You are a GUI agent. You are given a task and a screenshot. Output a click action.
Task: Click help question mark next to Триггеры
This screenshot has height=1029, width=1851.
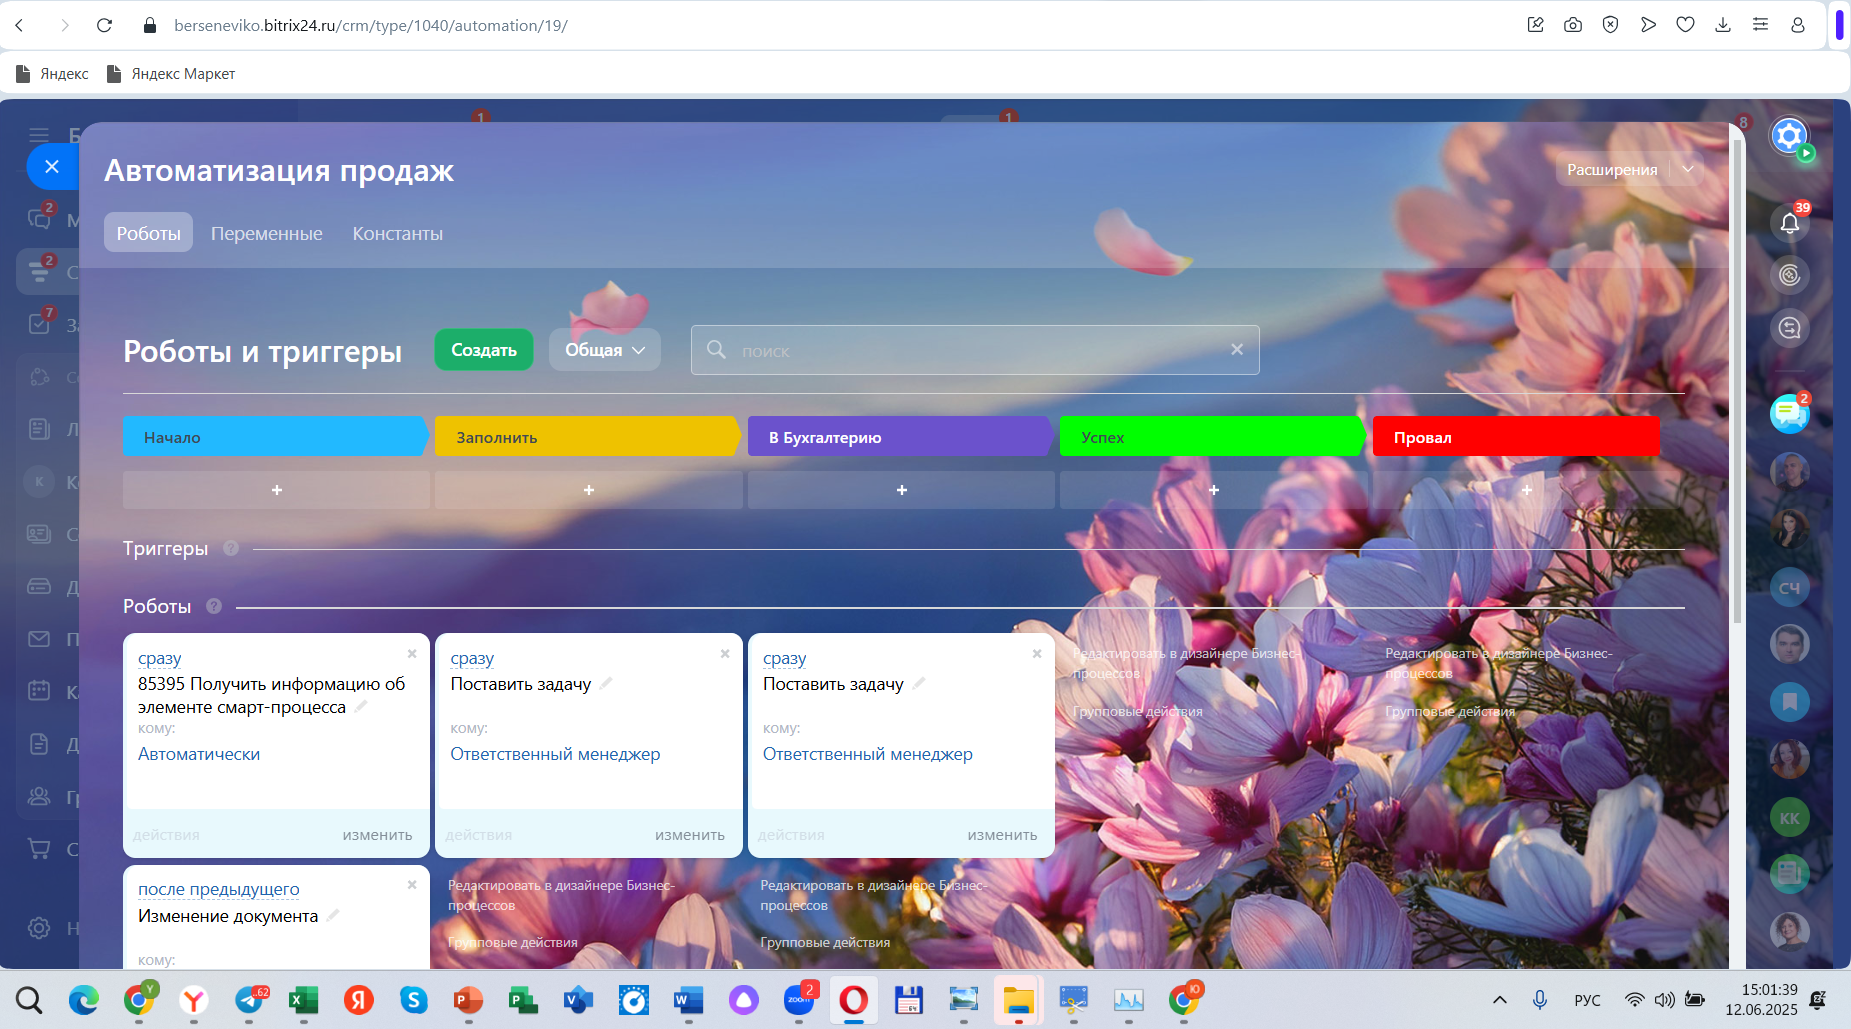click(231, 548)
